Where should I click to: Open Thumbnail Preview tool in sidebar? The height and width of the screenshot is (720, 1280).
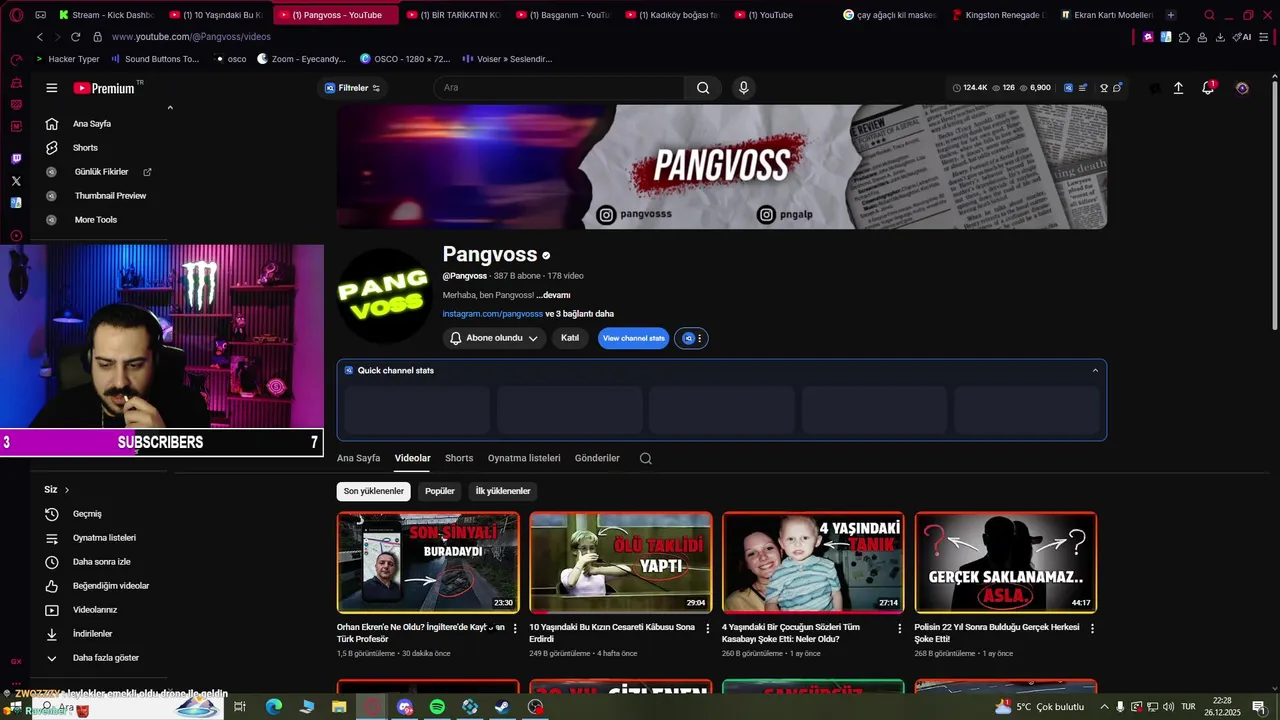click(x=109, y=196)
